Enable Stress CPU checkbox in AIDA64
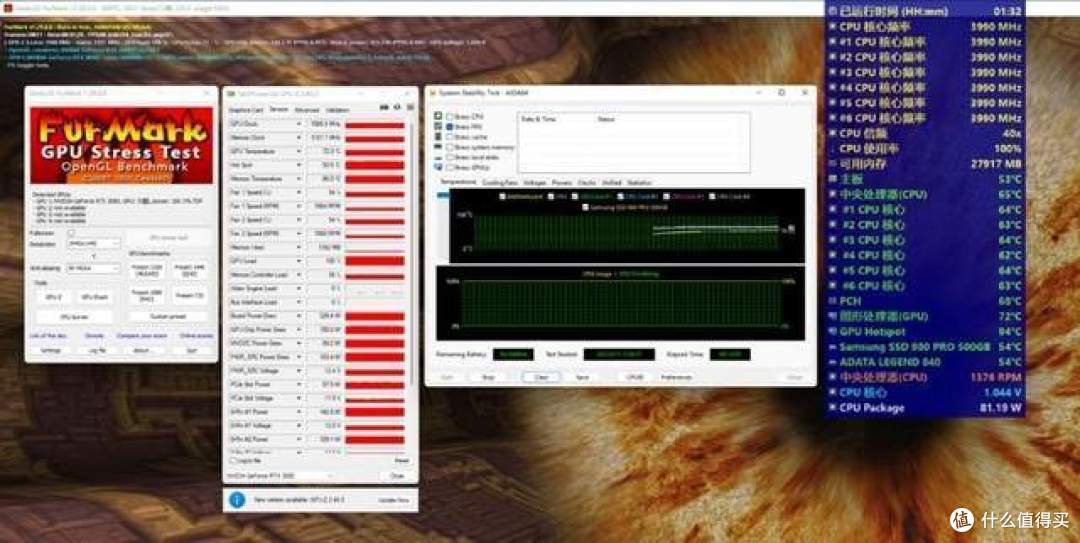 point(450,116)
